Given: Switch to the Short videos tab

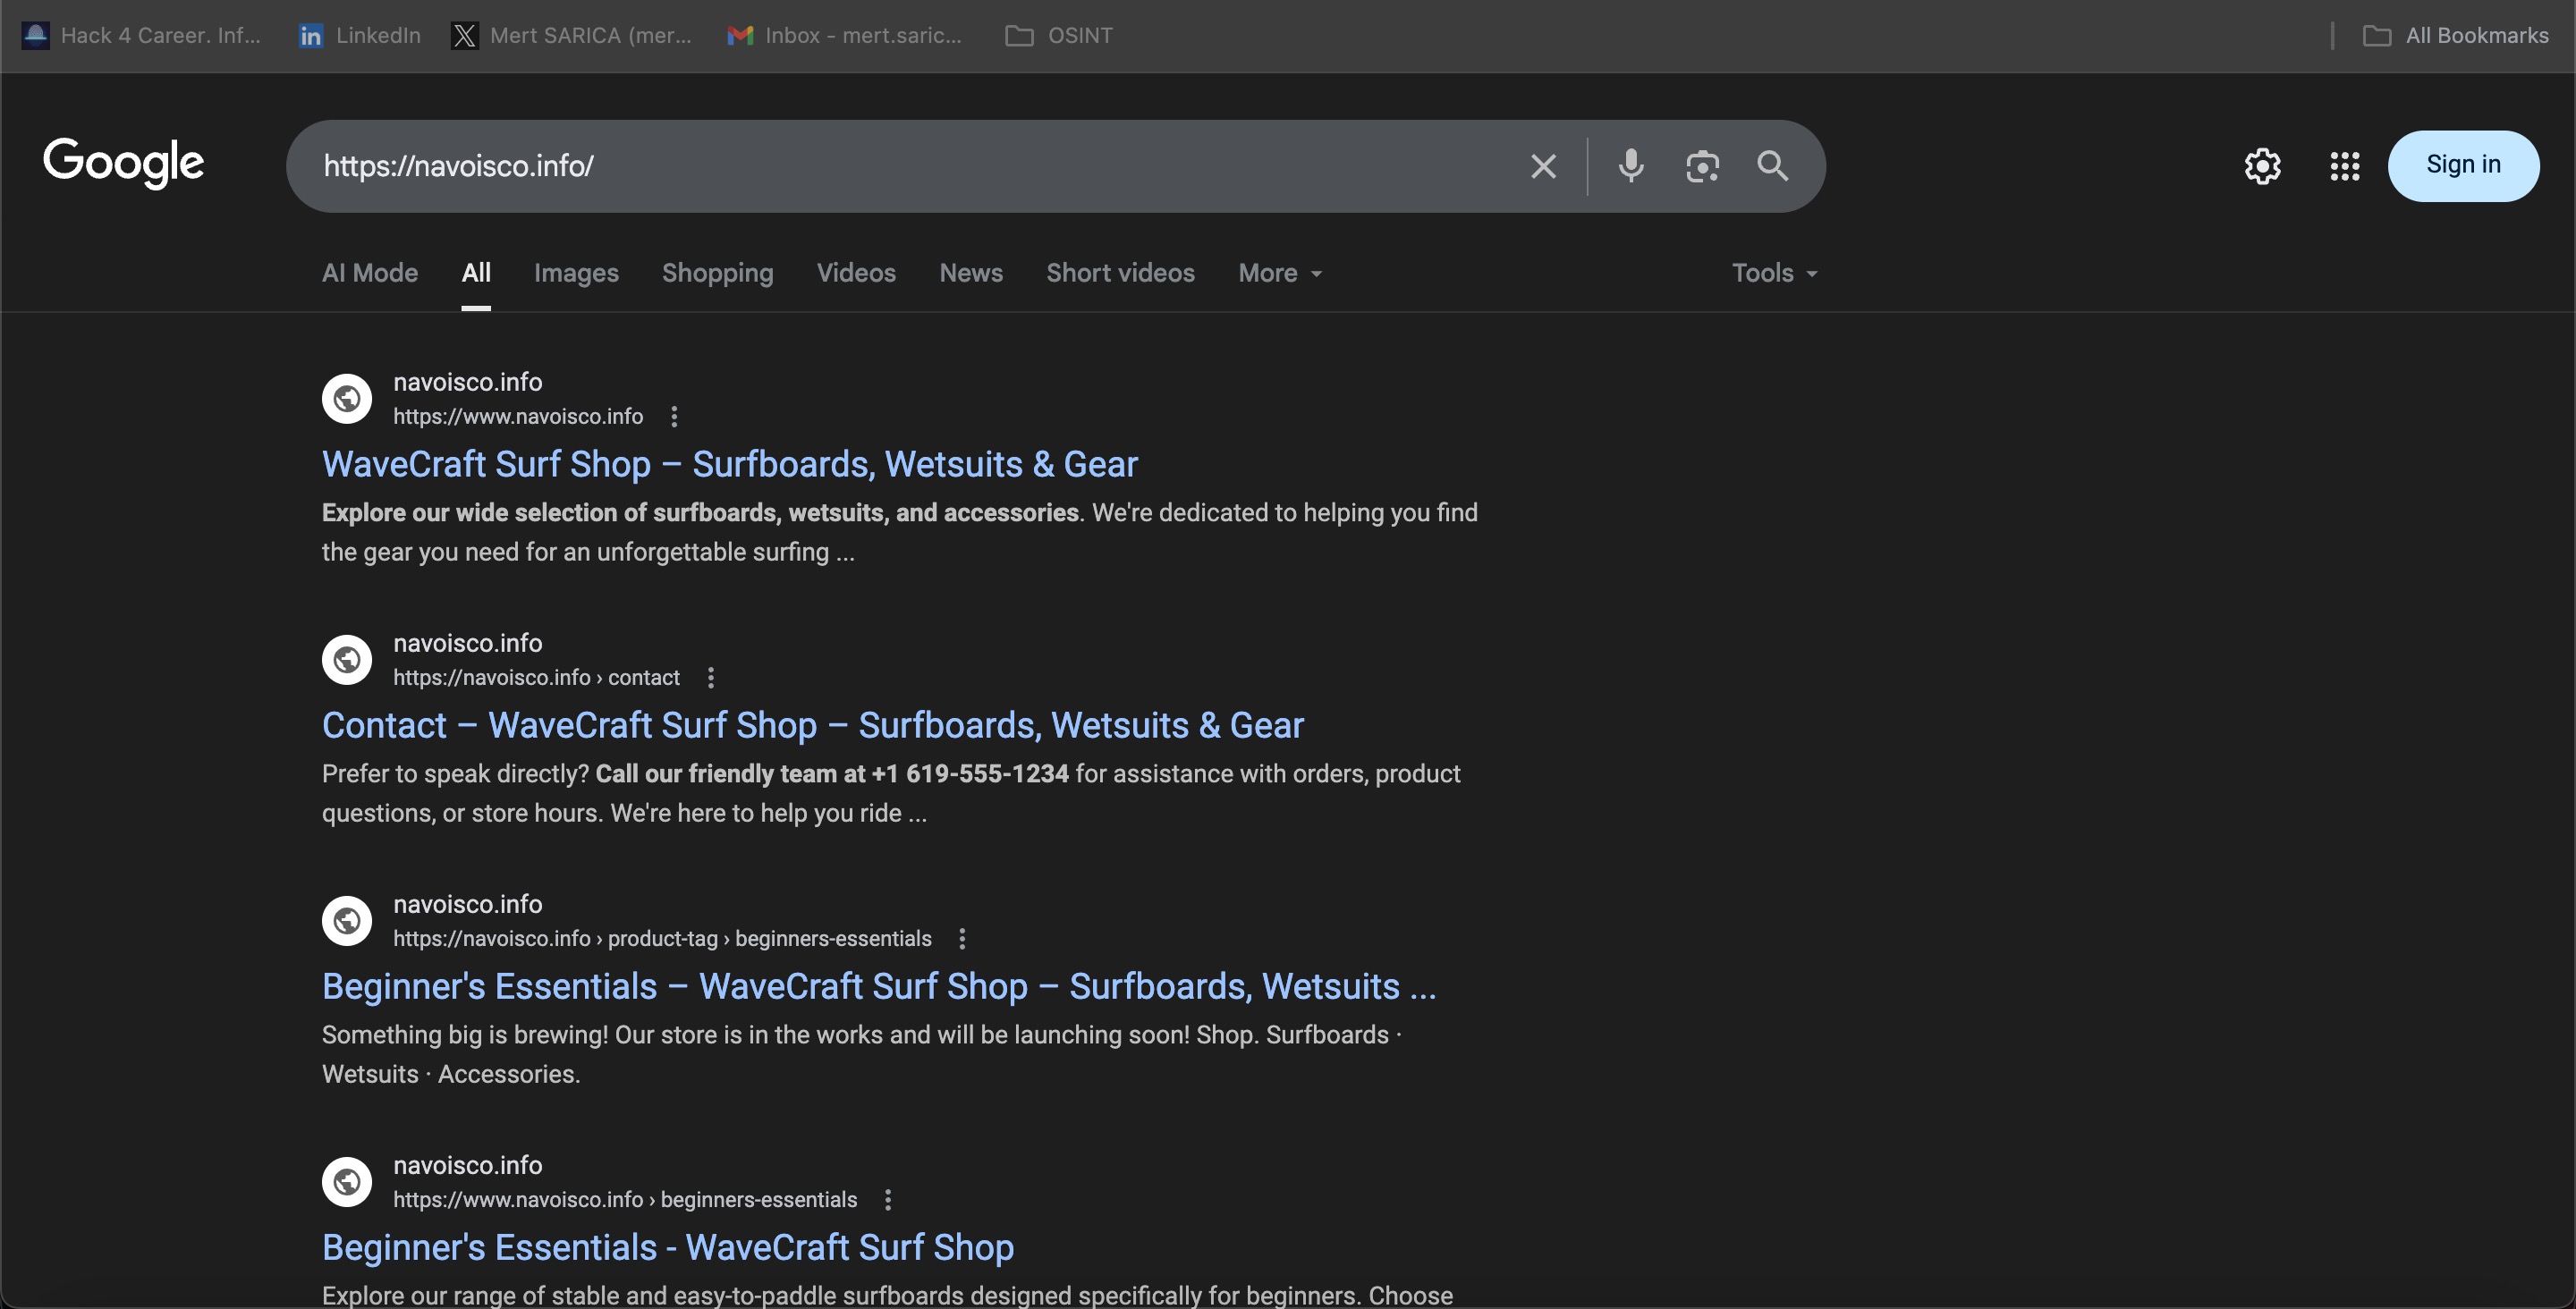Looking at the screenshot, I should click(1120, 273).
